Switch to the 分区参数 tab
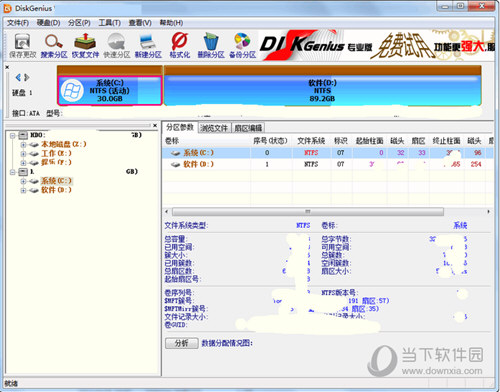The image size is (500, 392). pyautogui.click(x=180, y=127)
